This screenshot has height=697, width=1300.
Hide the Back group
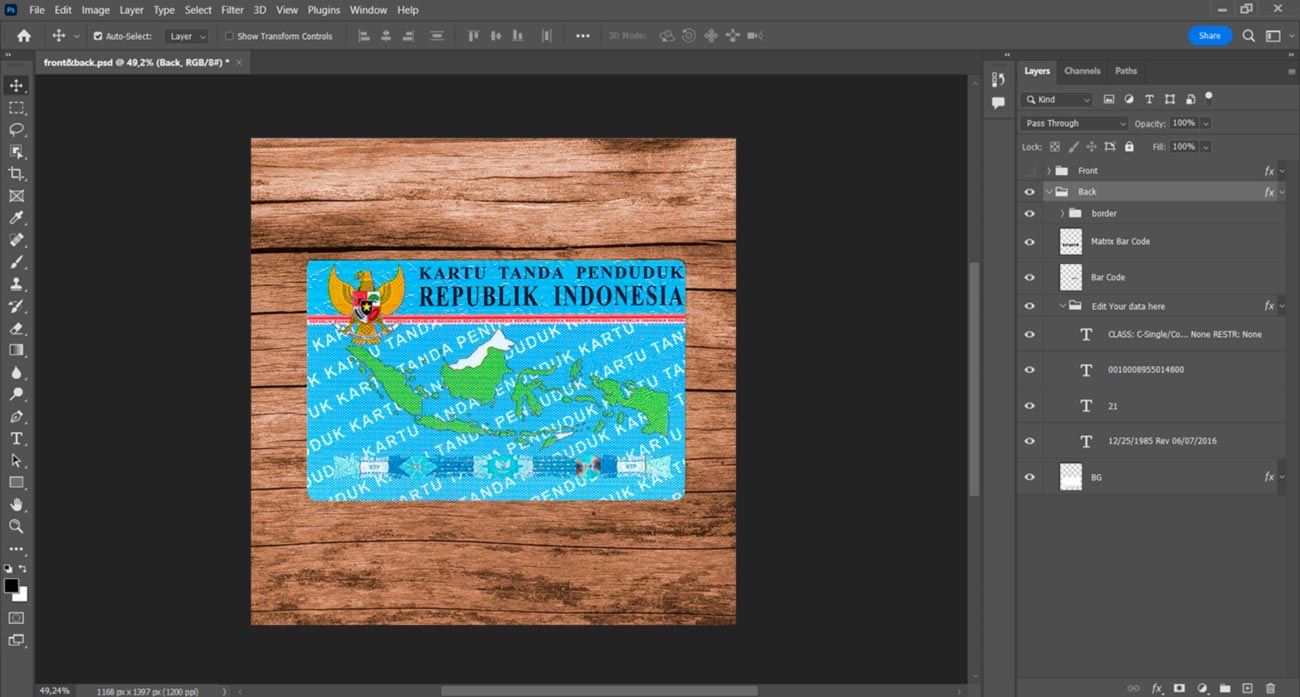point(1030,192)
